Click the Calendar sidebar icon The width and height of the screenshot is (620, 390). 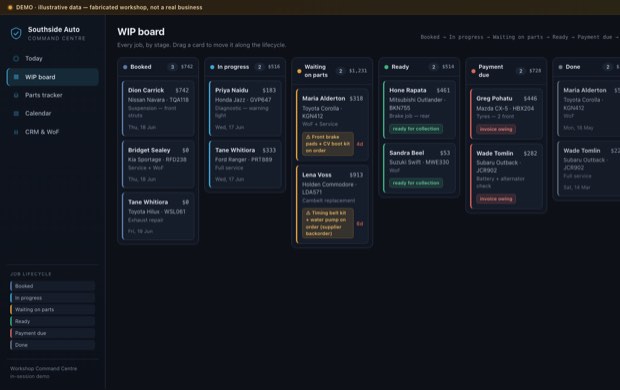16,114
